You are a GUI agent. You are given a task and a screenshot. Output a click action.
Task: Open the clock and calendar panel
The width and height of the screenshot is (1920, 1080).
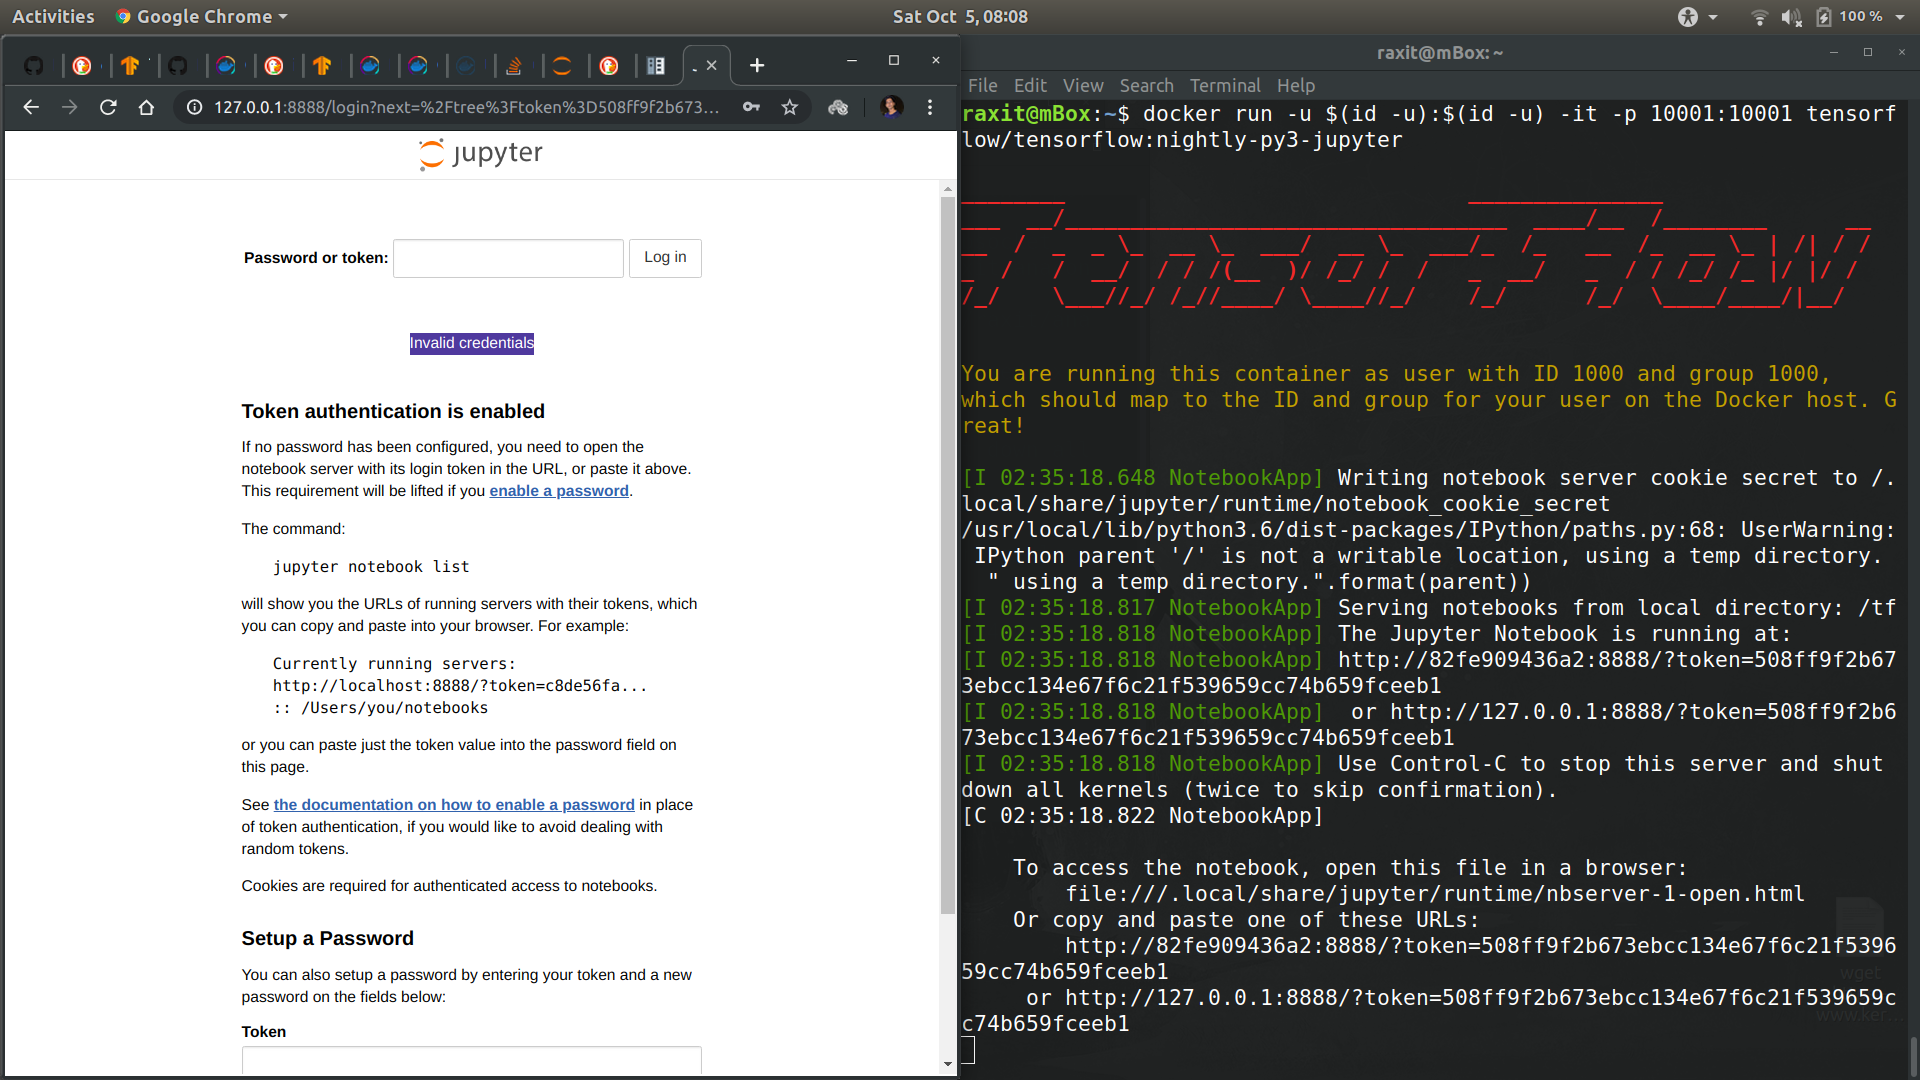[x=960, y=16]
